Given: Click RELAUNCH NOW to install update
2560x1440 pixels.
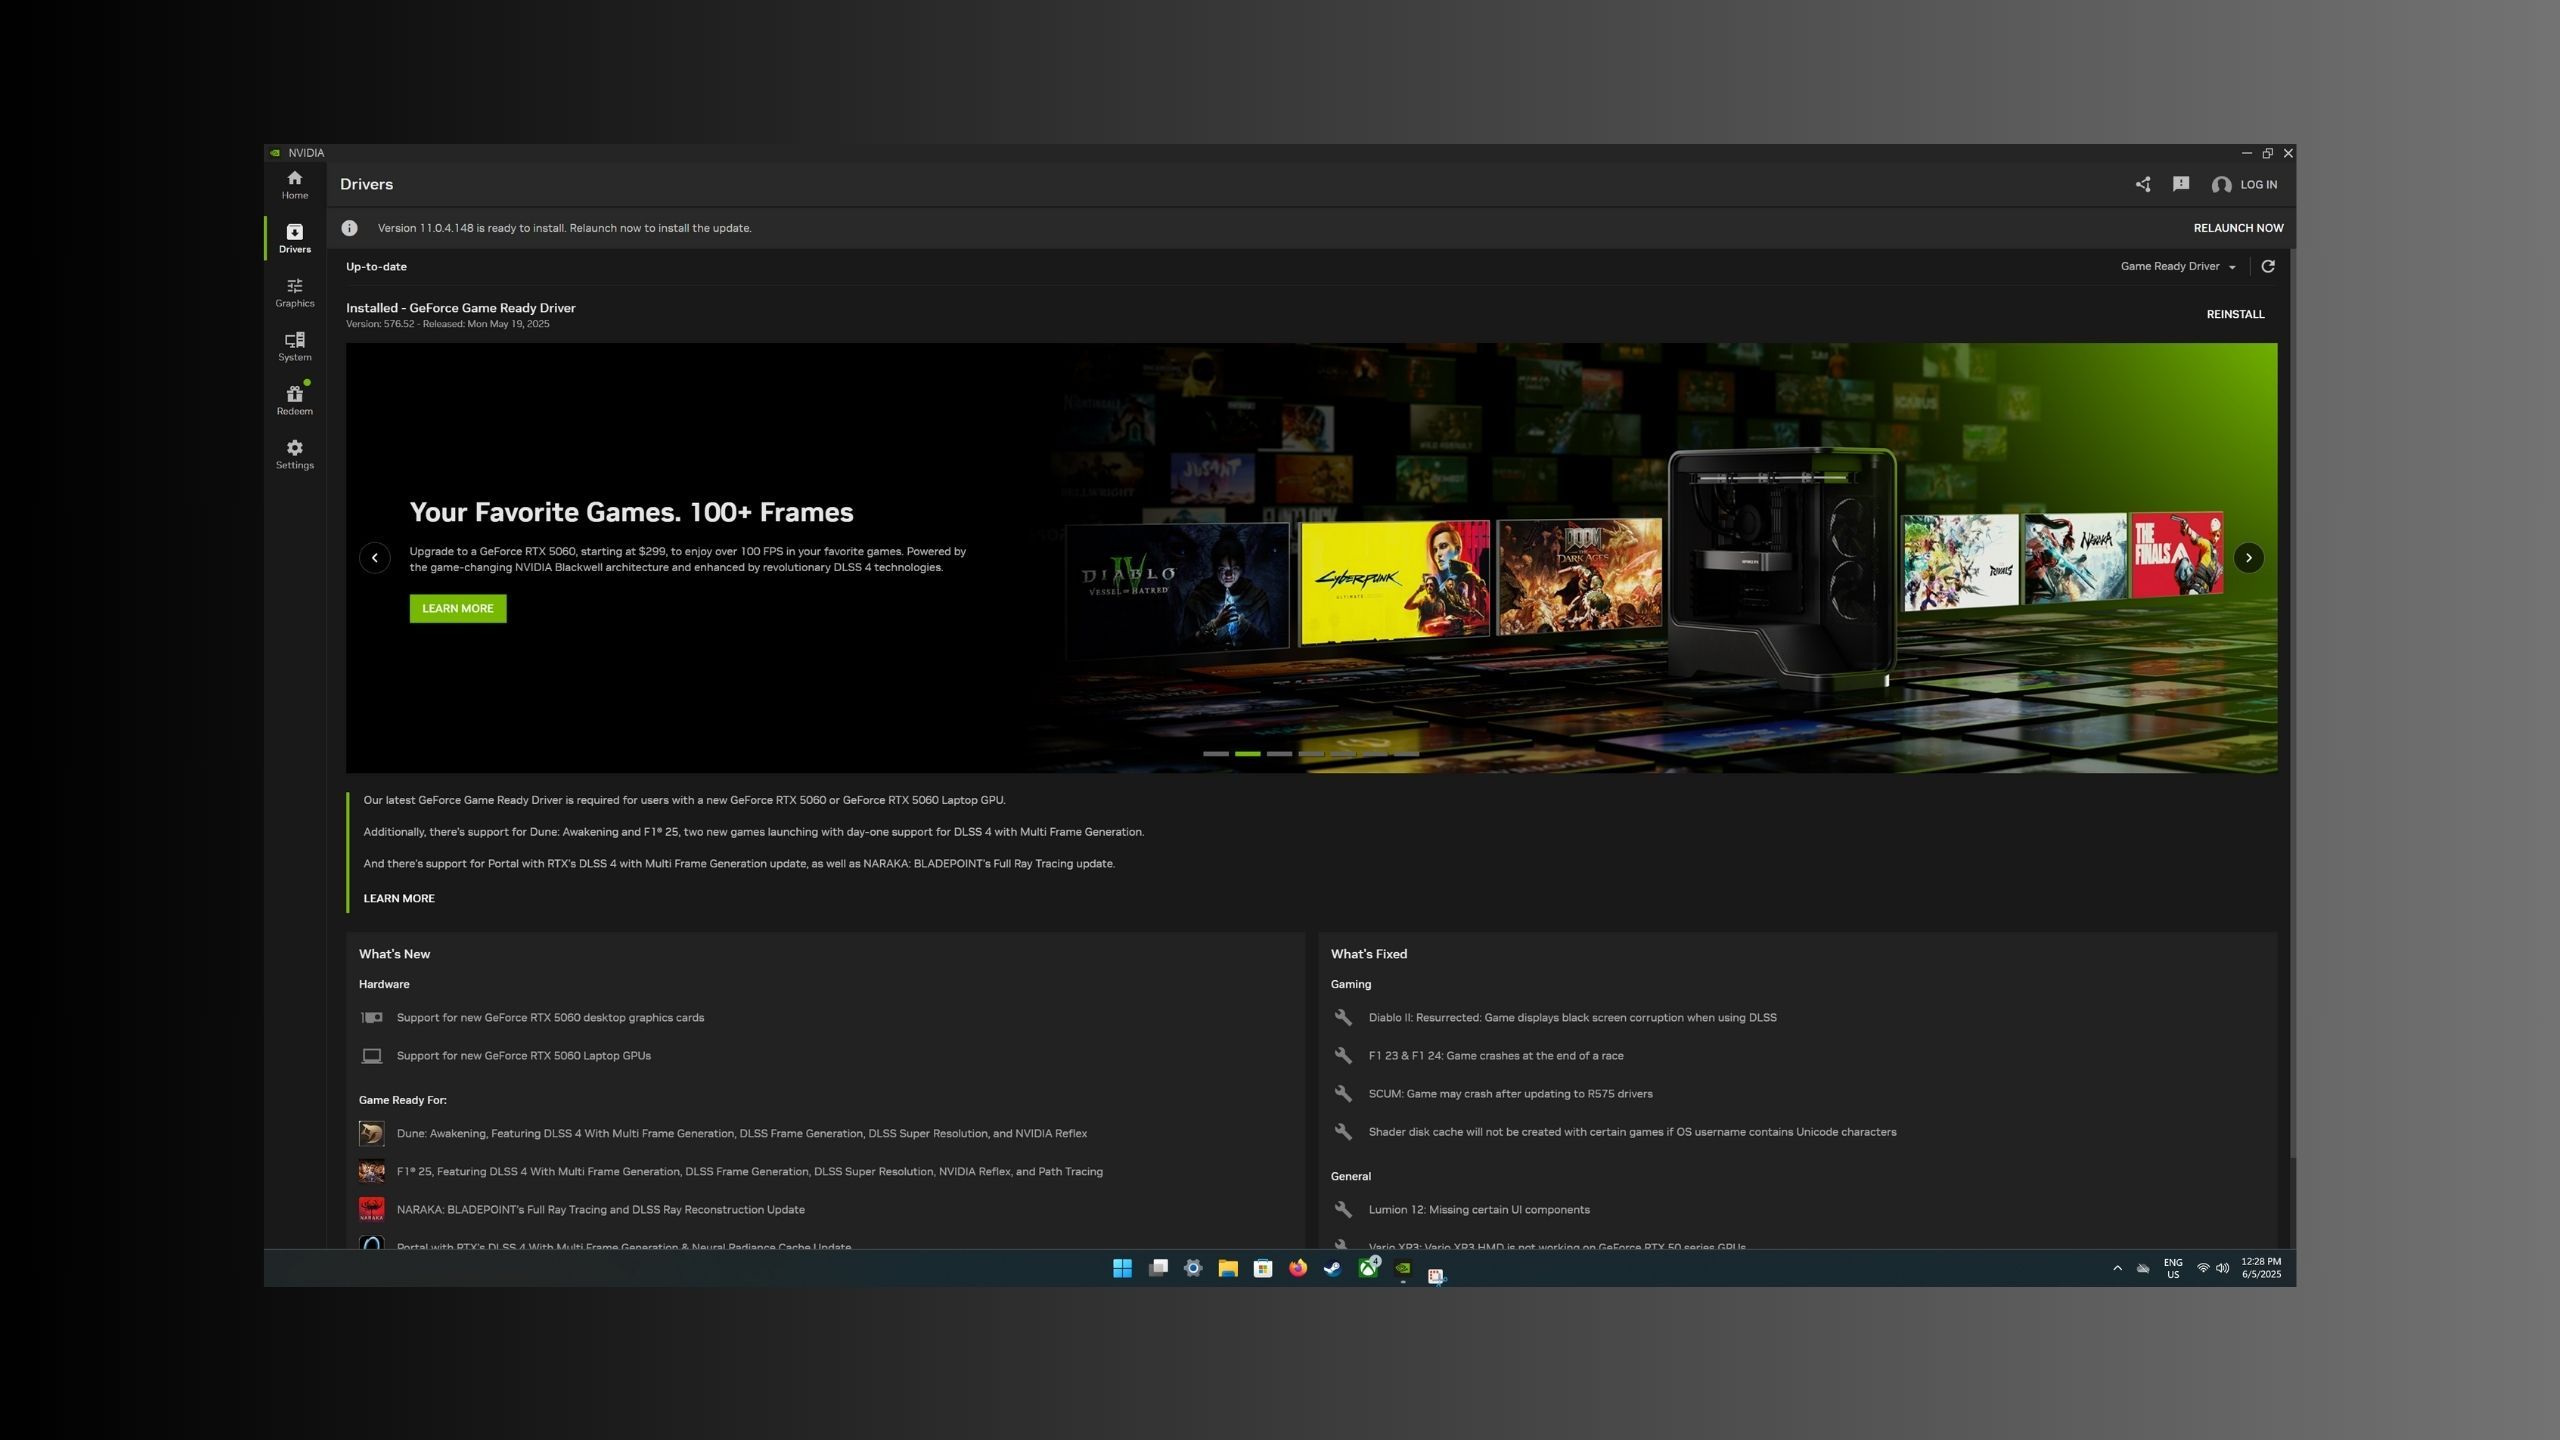Looking at the screenshot, I should [x=2238, y=228].
